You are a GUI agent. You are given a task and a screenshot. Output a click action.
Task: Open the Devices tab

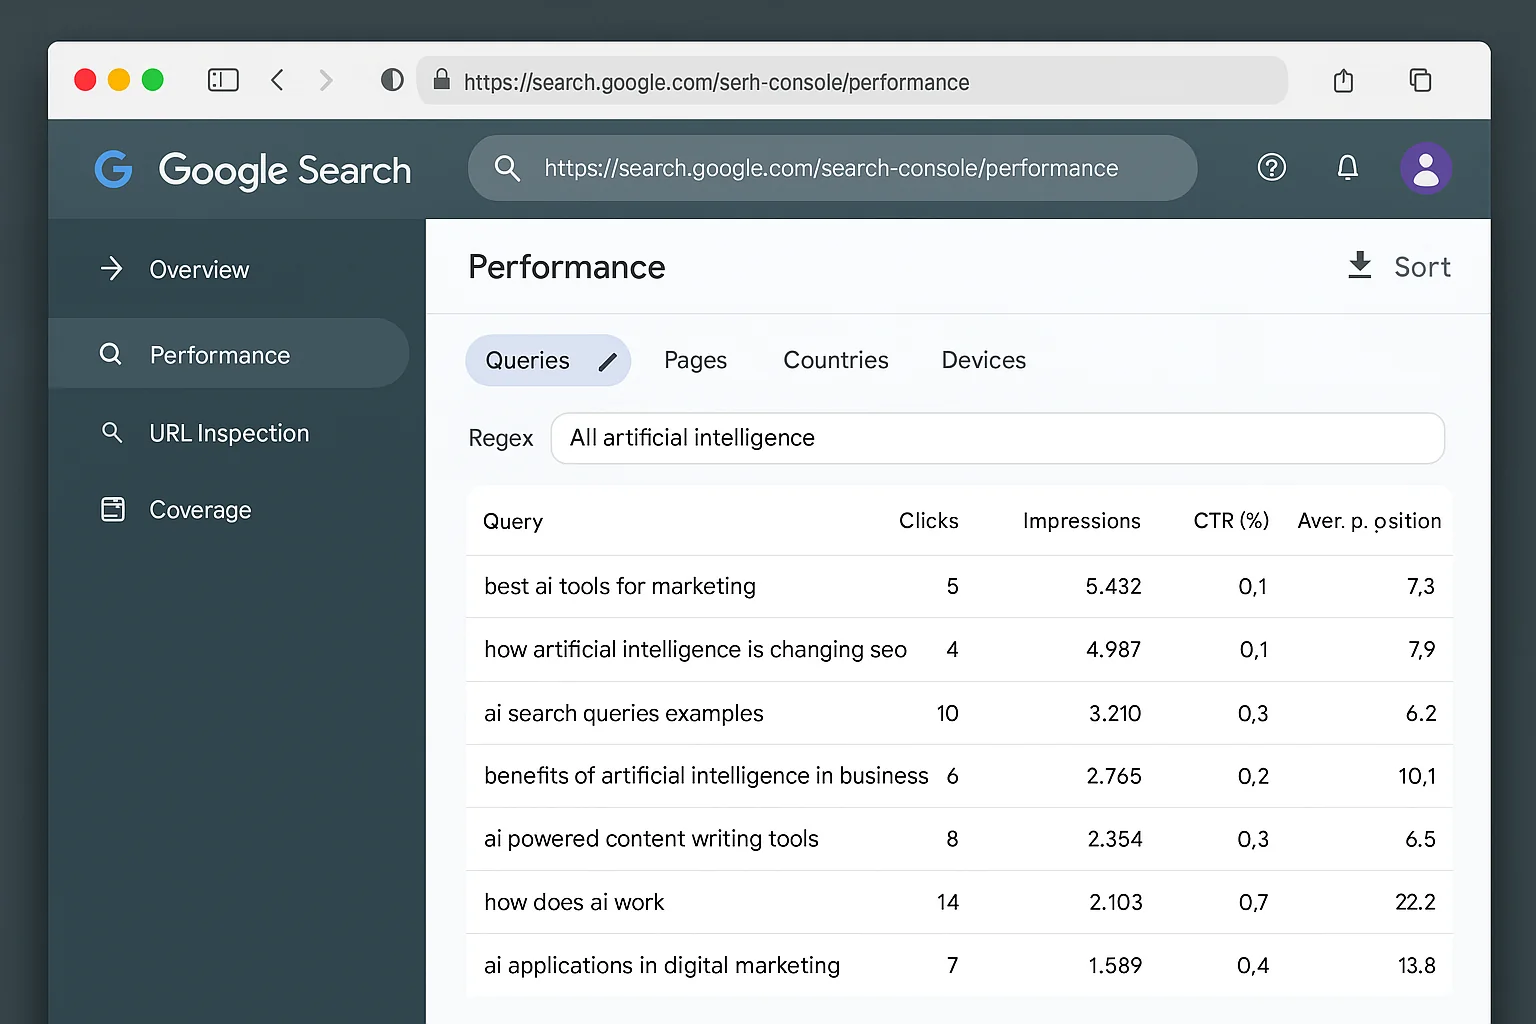(x=983, y=360)
